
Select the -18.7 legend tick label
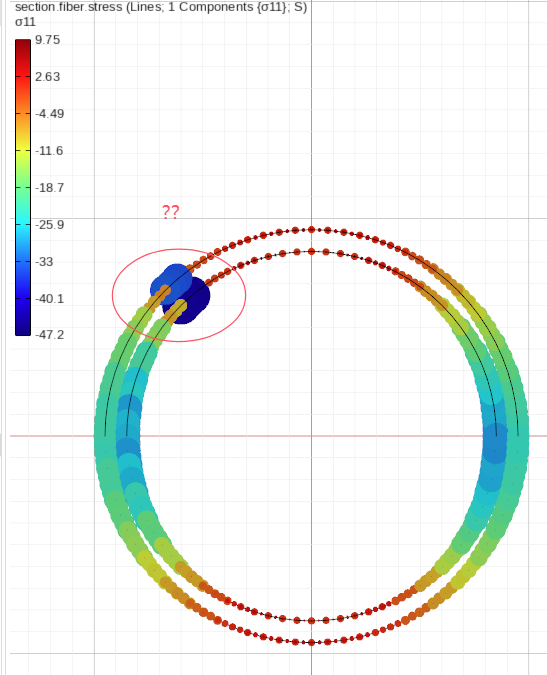(x=49, y=188)
